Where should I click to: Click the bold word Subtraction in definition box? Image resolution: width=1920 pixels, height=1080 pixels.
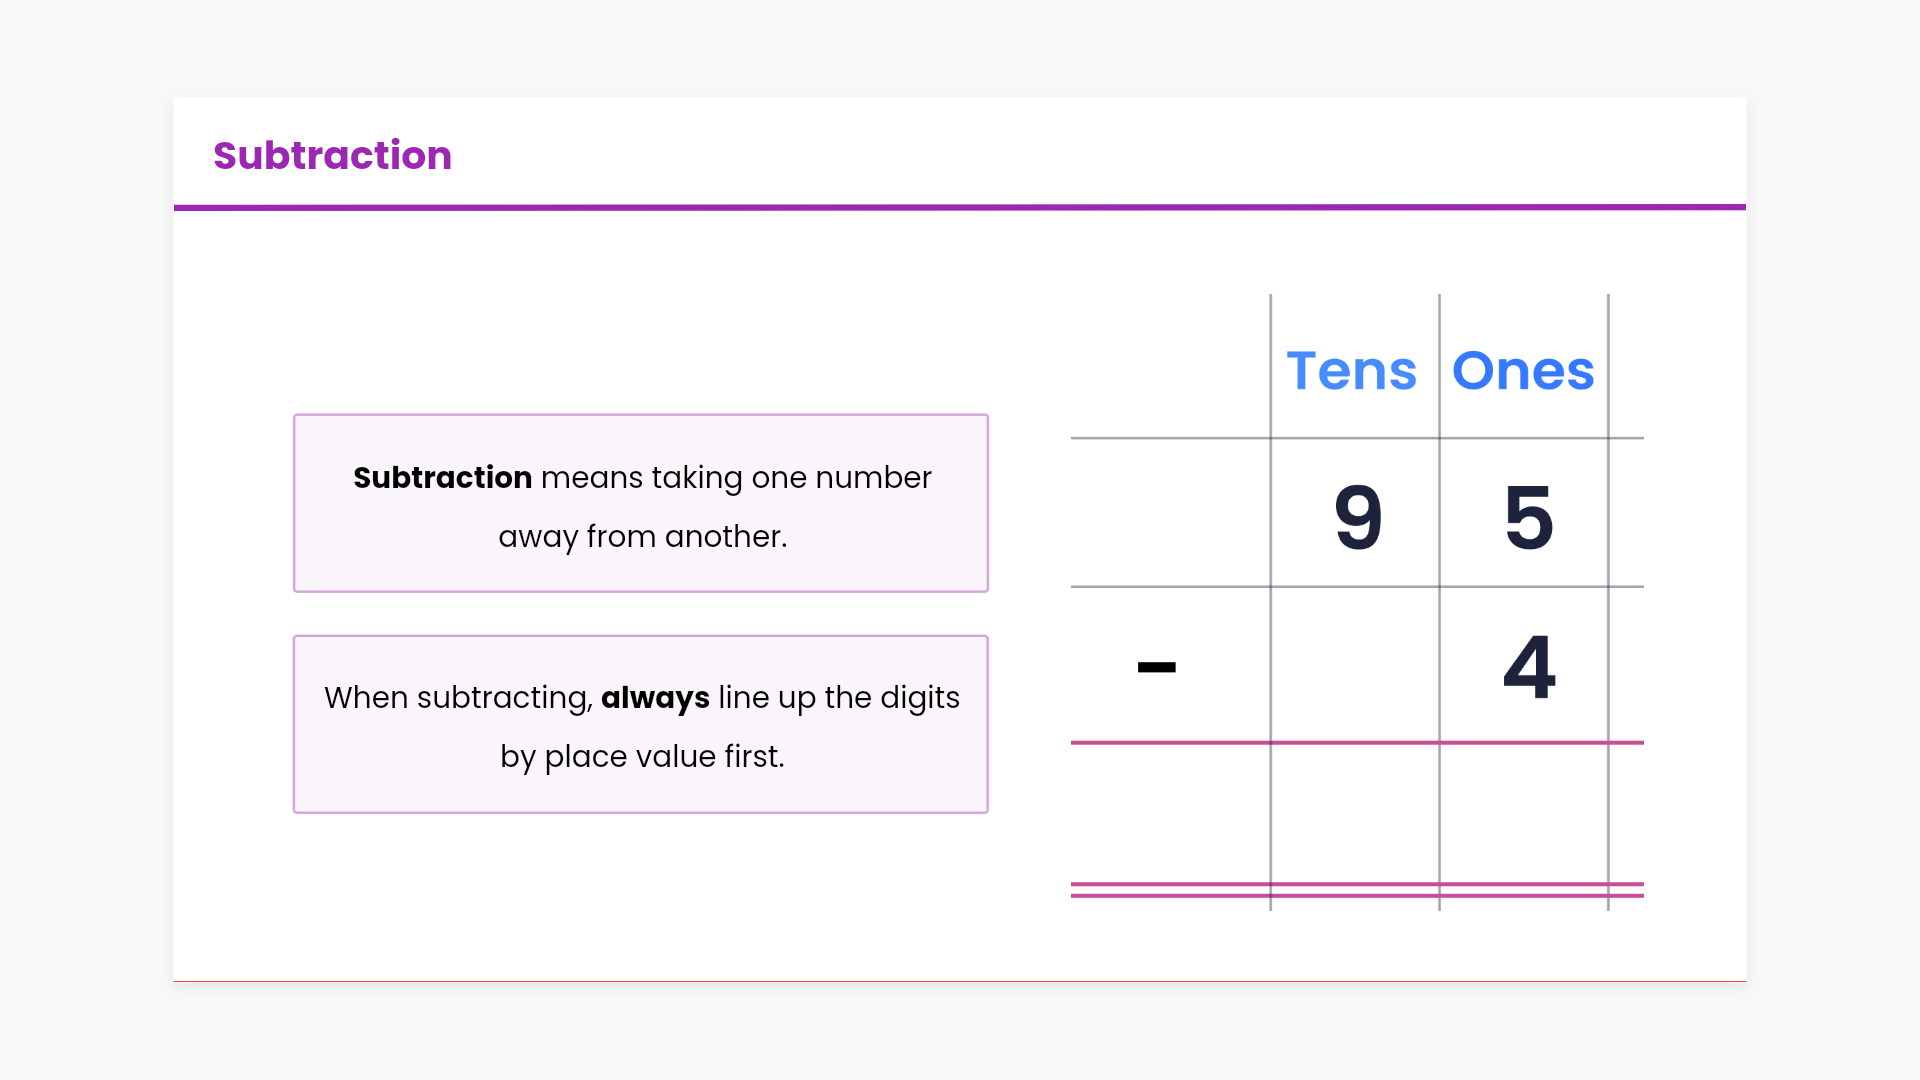[442, 478]
